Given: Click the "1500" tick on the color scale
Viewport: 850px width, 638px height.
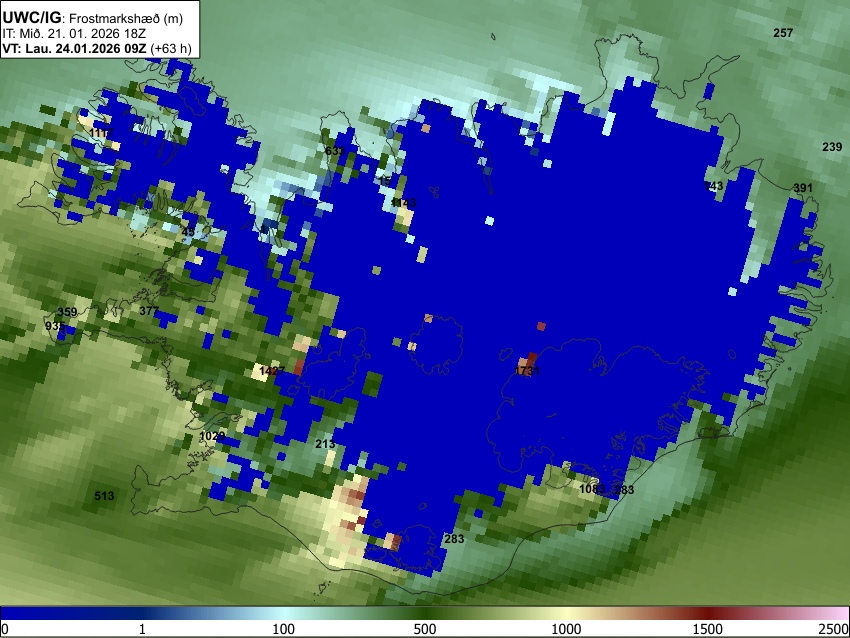Looking at the screenshot, I should (708, 629).
